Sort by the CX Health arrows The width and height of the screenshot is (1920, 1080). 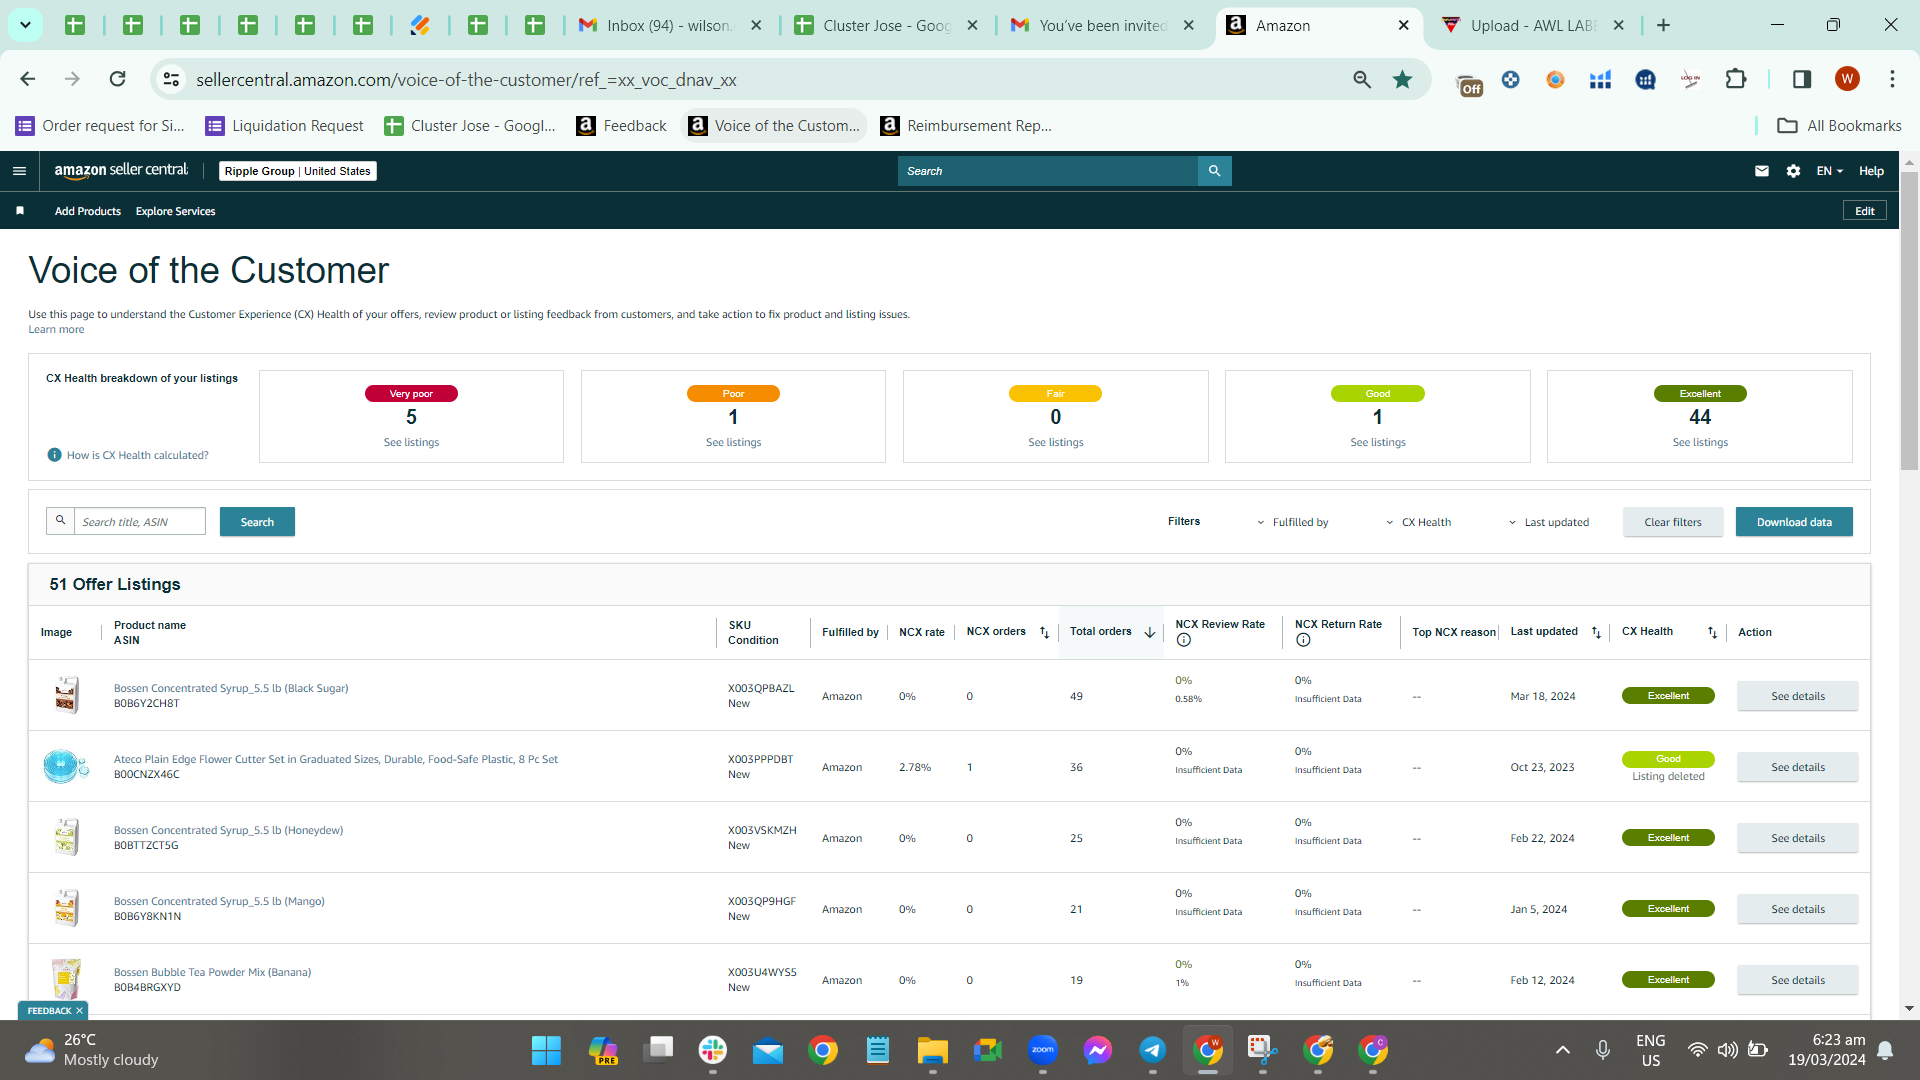coord(1712,632)
